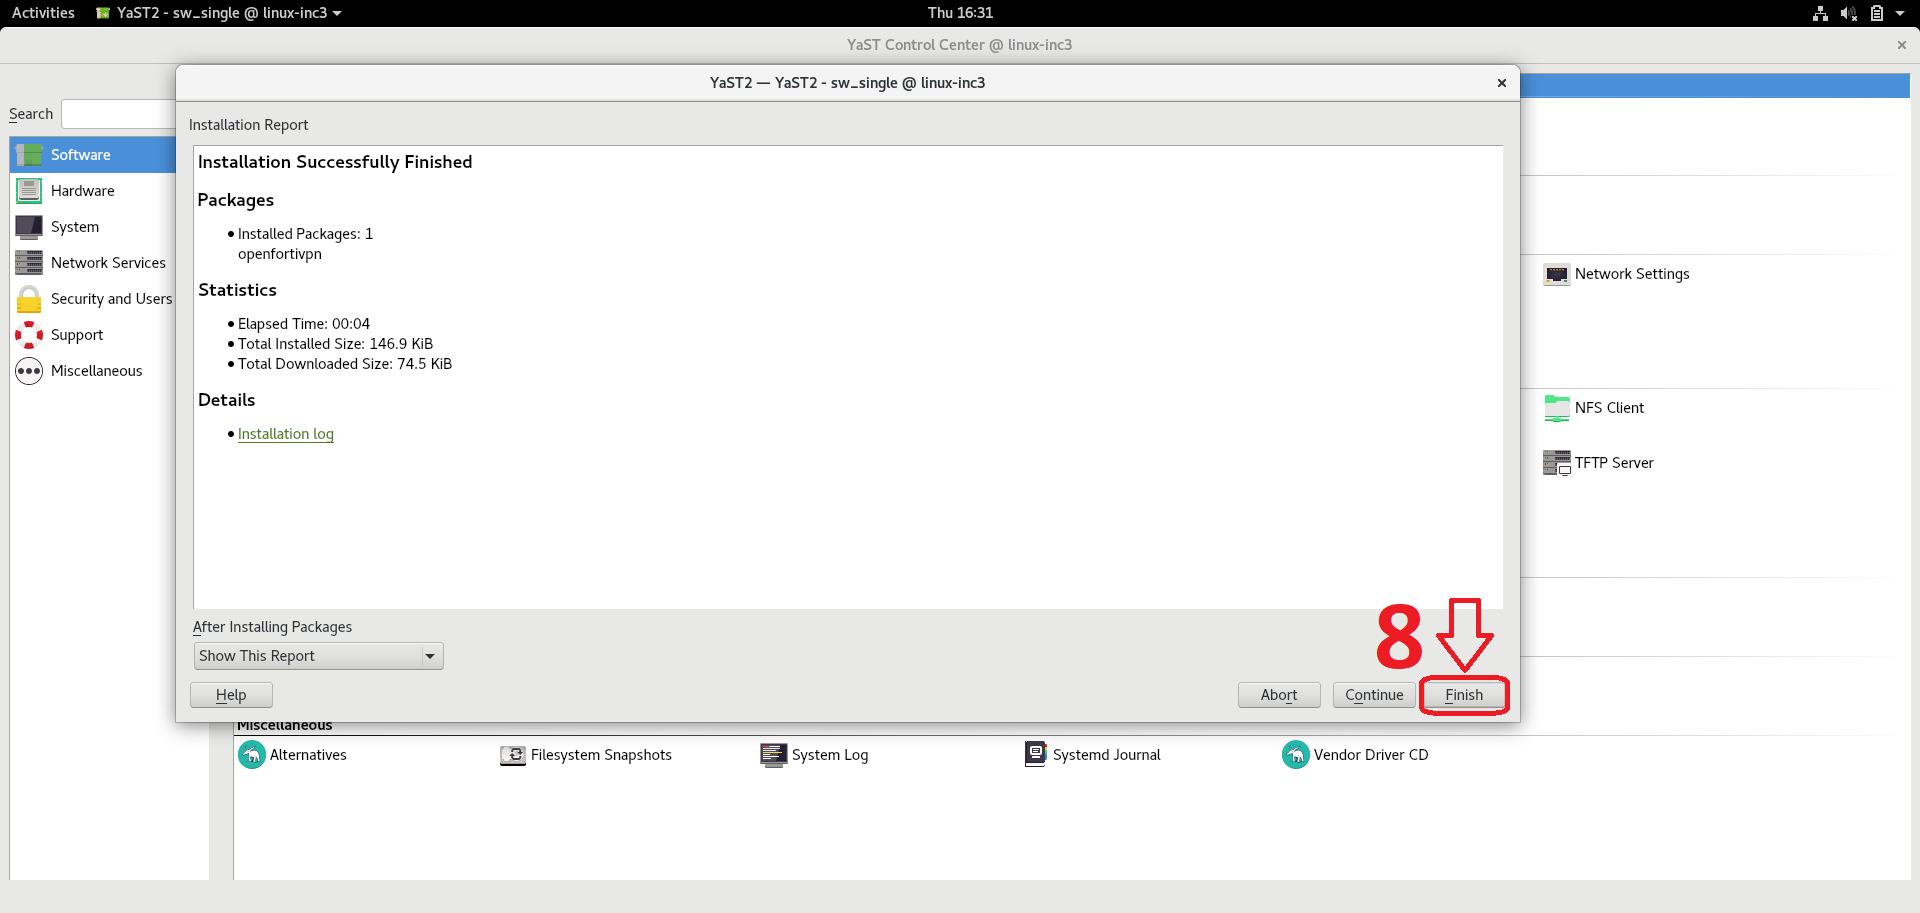Open the Filesystem Snapshots icon

click(513, 755)
